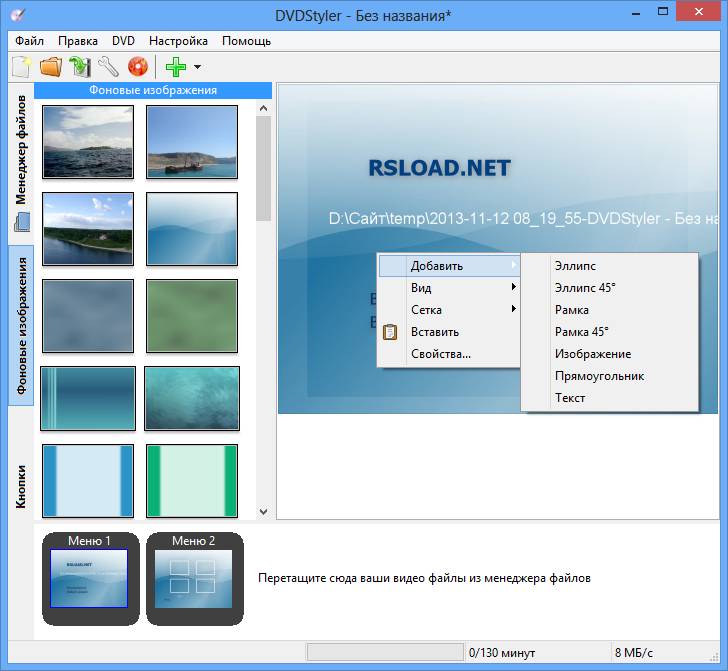Open the DVD menu
Viewport: 728px width, 671px height.
[123, 41]
